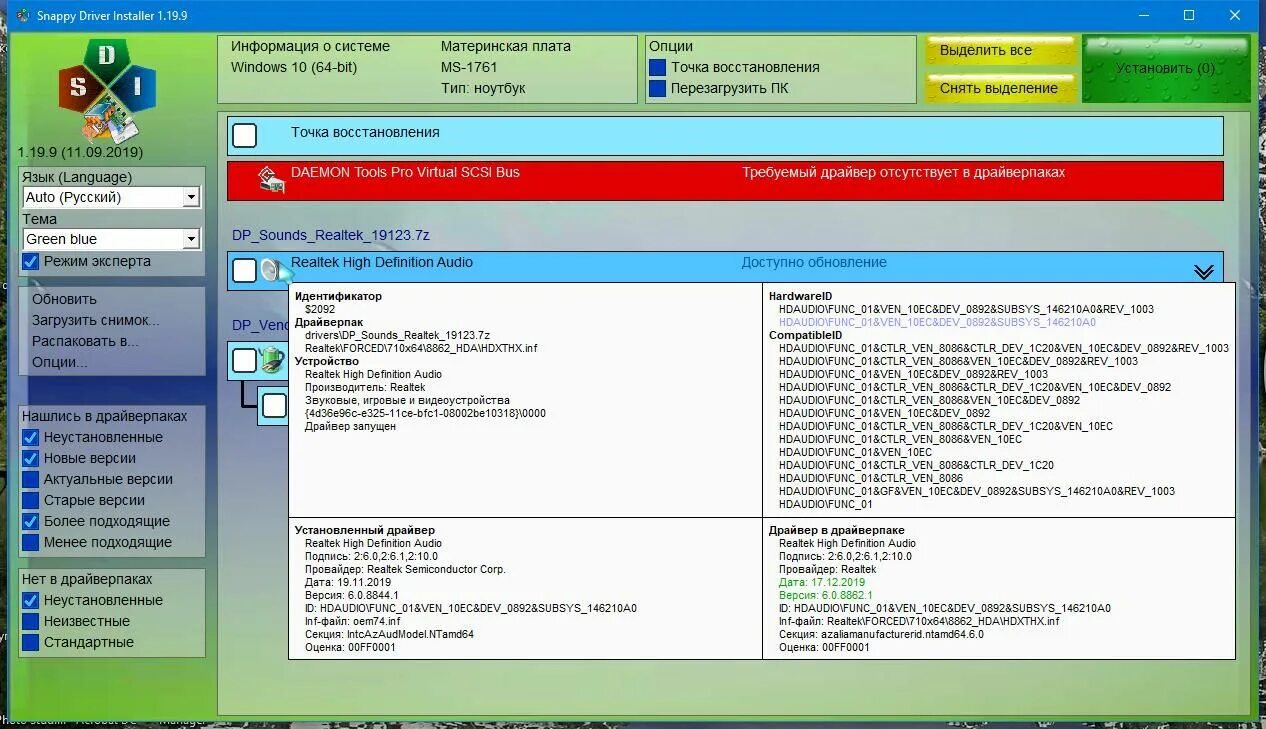1266x729 pixels.
Task: Click the version label 1.19.9 (11.09.2019)
Action: [x=80, y=152]
